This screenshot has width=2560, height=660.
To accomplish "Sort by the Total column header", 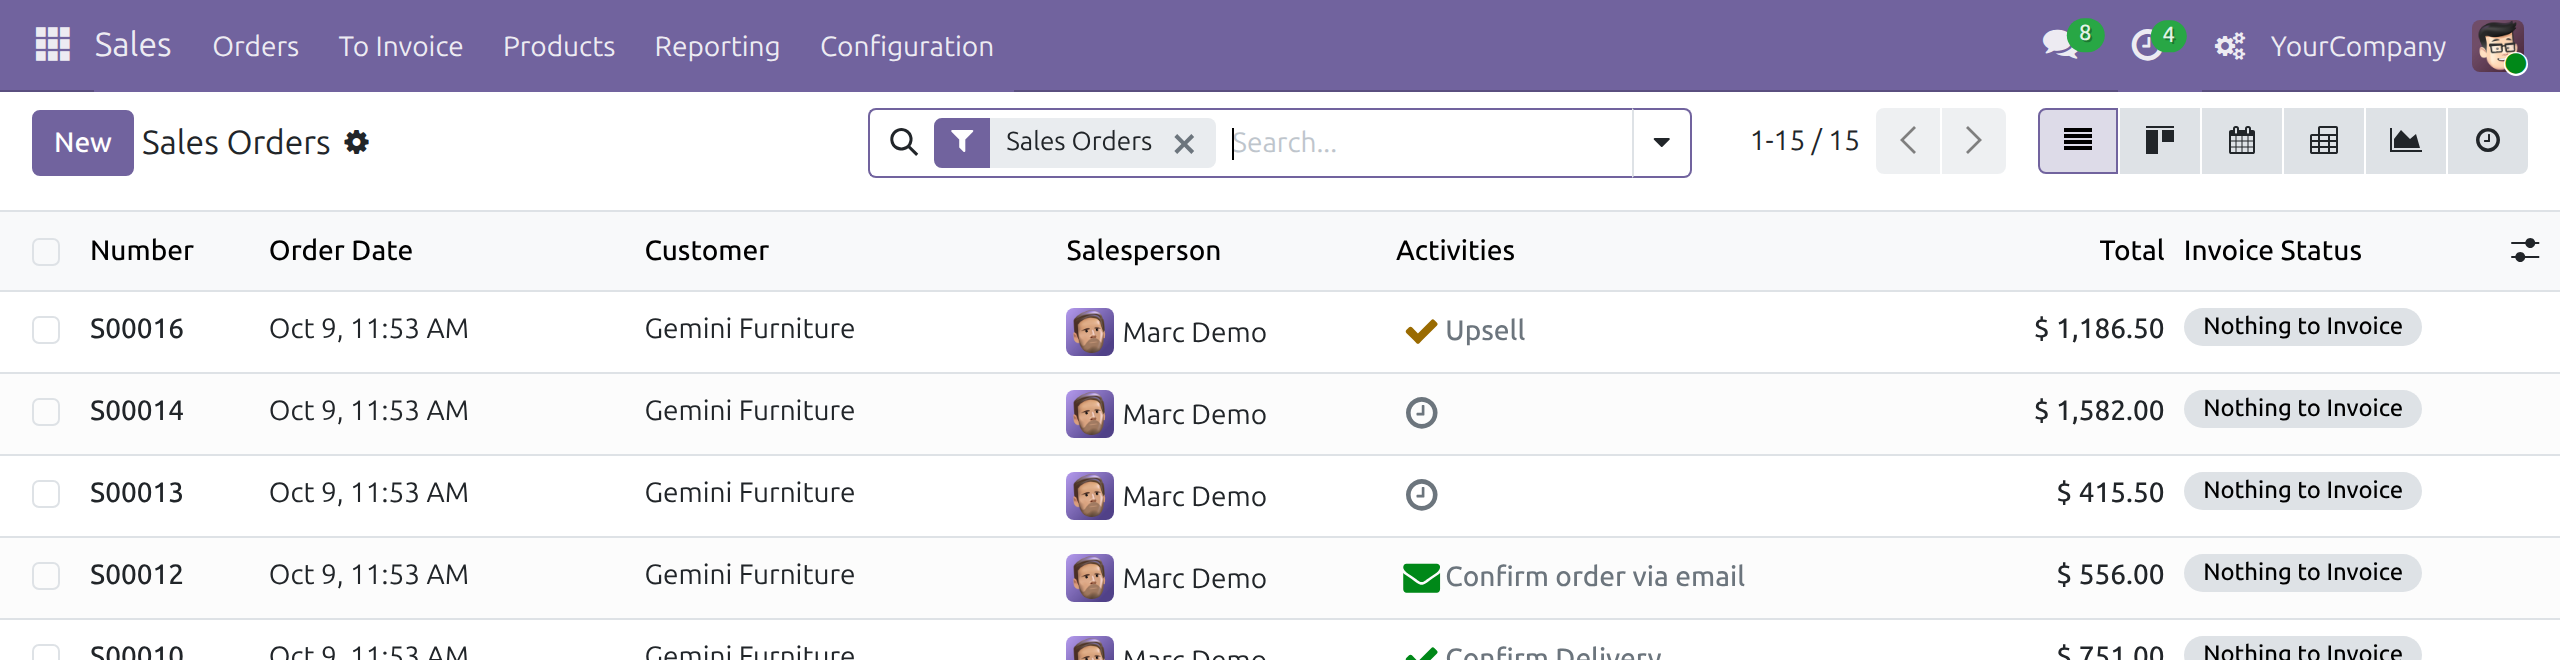I will click(x=2131, y=250).
